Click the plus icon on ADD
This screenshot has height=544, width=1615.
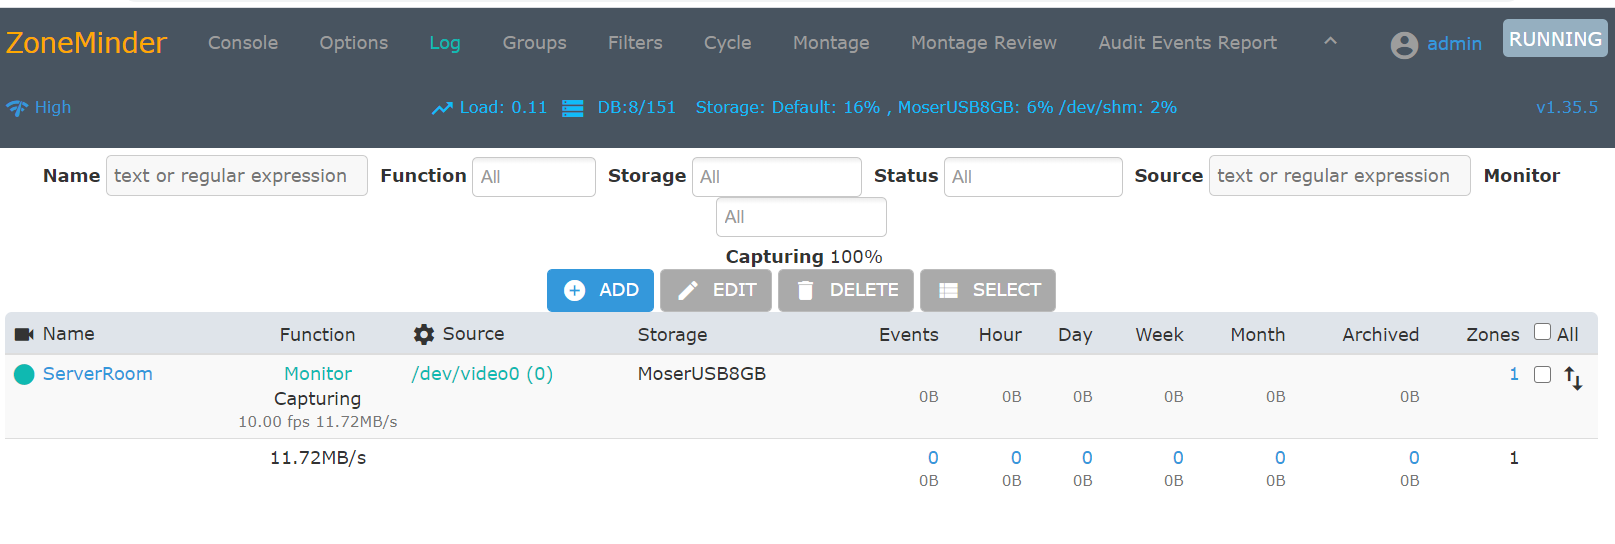pos(574,290)
